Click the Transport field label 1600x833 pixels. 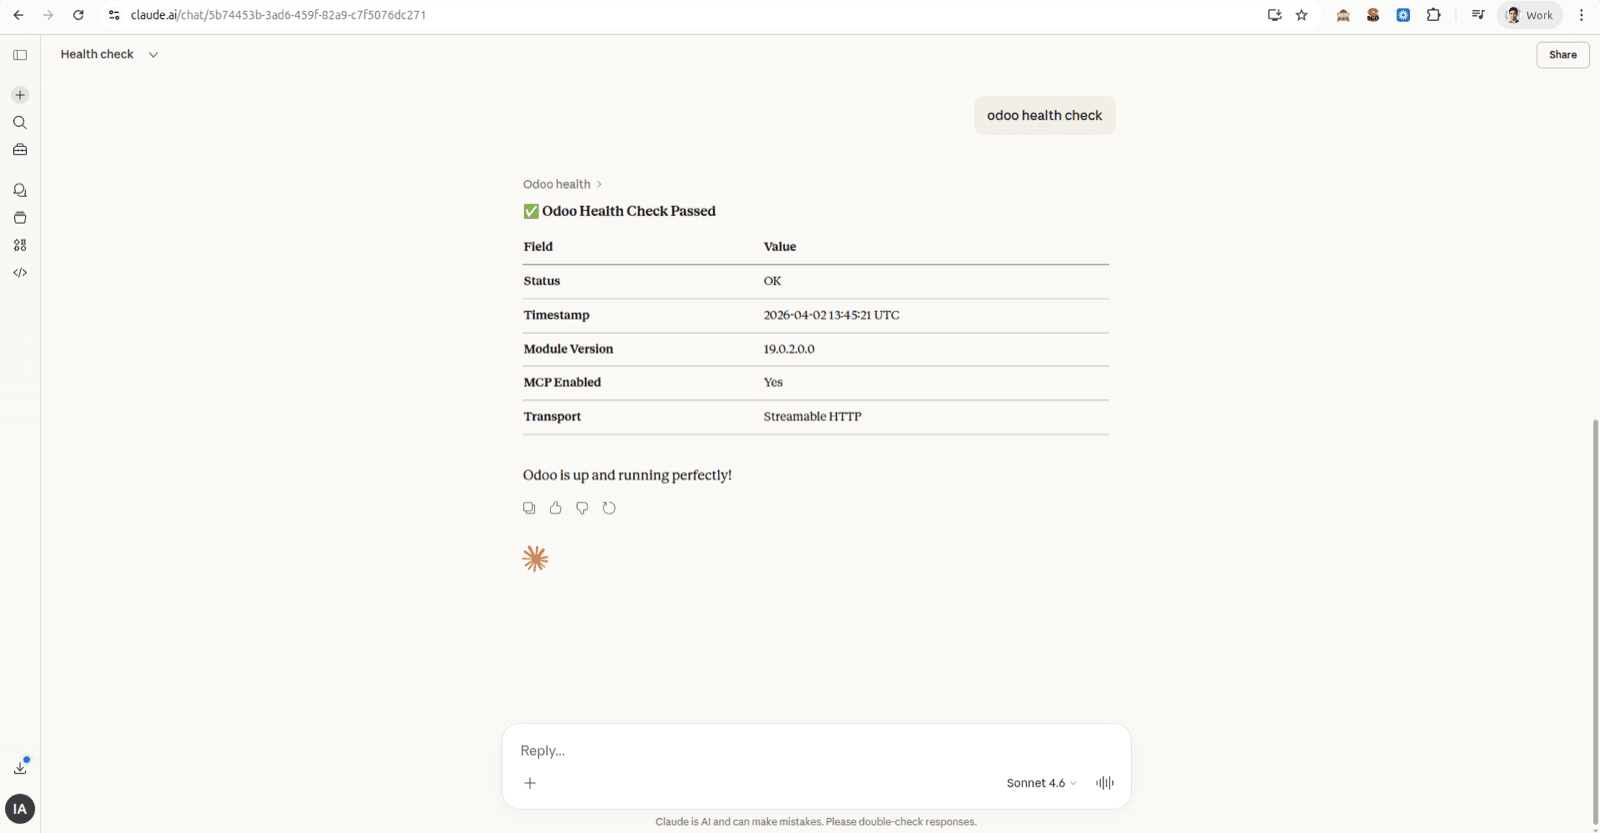552,416
